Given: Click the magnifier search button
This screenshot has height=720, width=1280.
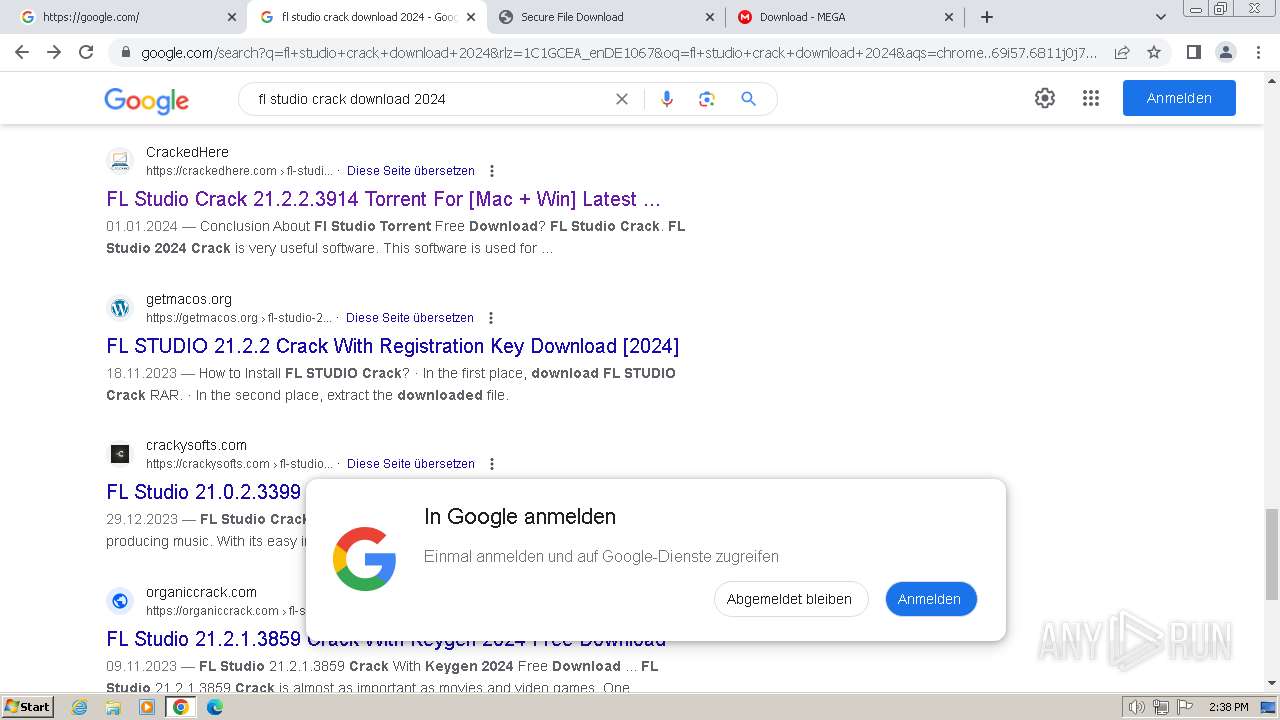Looking at the screenshot, I should coord(748,99).
